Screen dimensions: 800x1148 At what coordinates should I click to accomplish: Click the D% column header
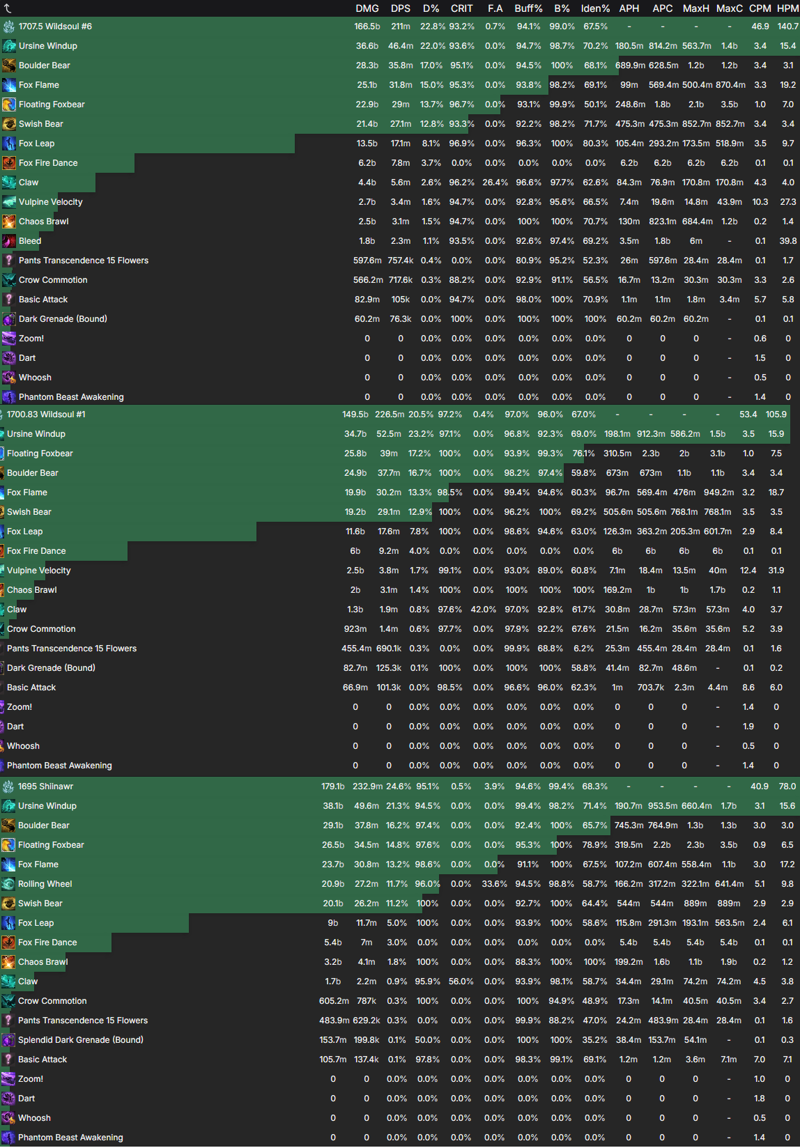431,9
